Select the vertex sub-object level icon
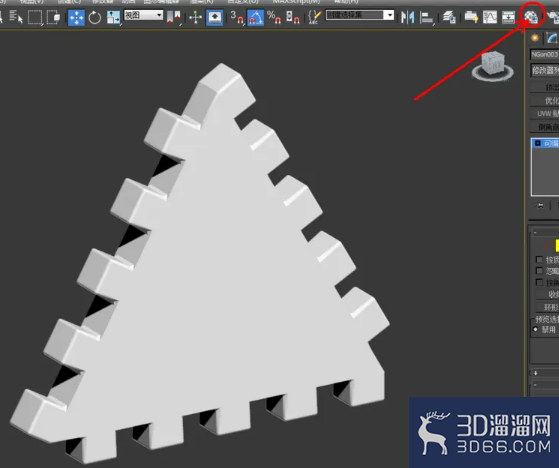559x468 pixels. pos(547,246)
